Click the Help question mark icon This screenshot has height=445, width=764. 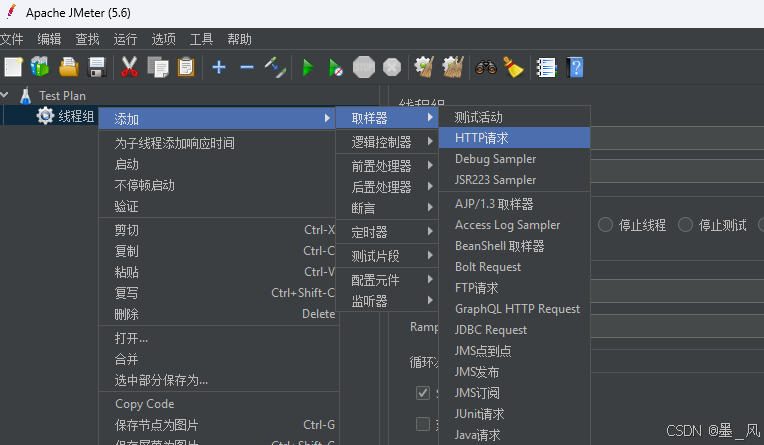coord(575,67)
